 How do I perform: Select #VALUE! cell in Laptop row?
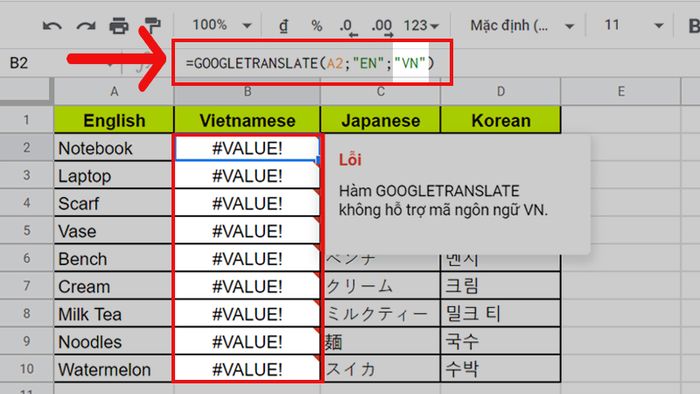247,175
